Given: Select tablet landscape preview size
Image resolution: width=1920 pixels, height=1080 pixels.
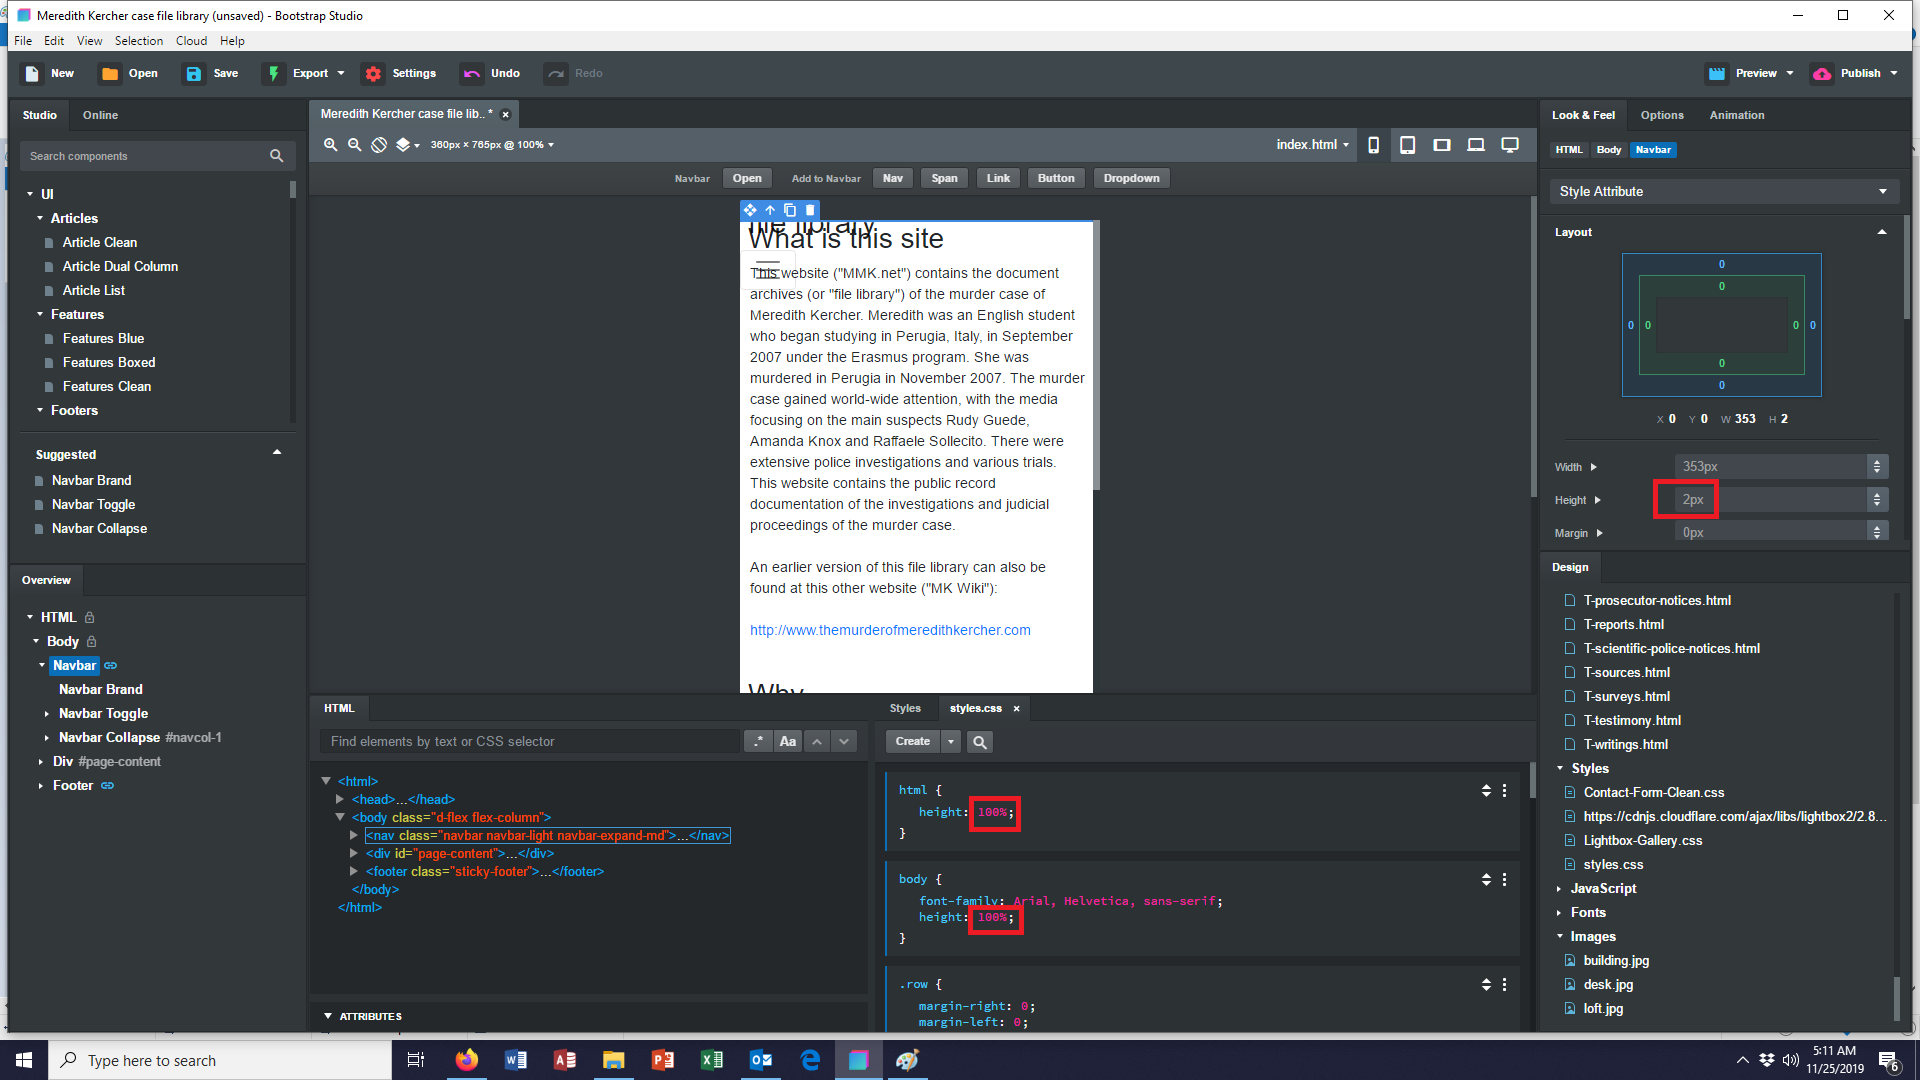Looking at the screenshot, I should [1441, 145].
